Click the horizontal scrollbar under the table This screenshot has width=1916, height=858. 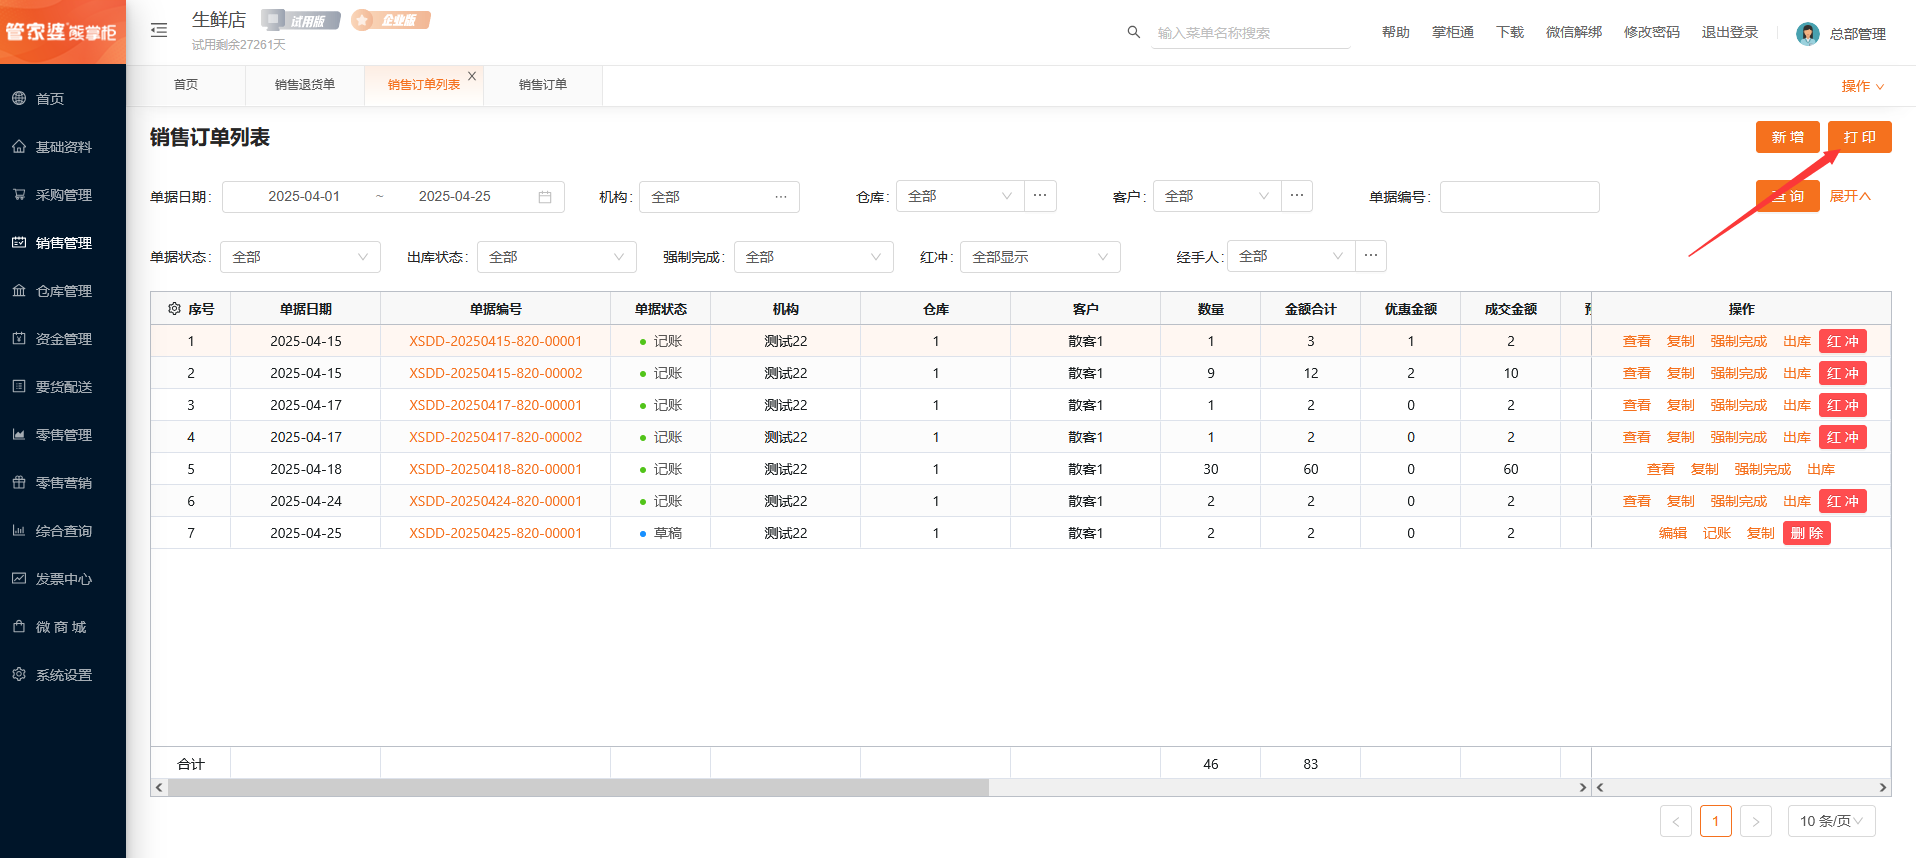(578, 788)
